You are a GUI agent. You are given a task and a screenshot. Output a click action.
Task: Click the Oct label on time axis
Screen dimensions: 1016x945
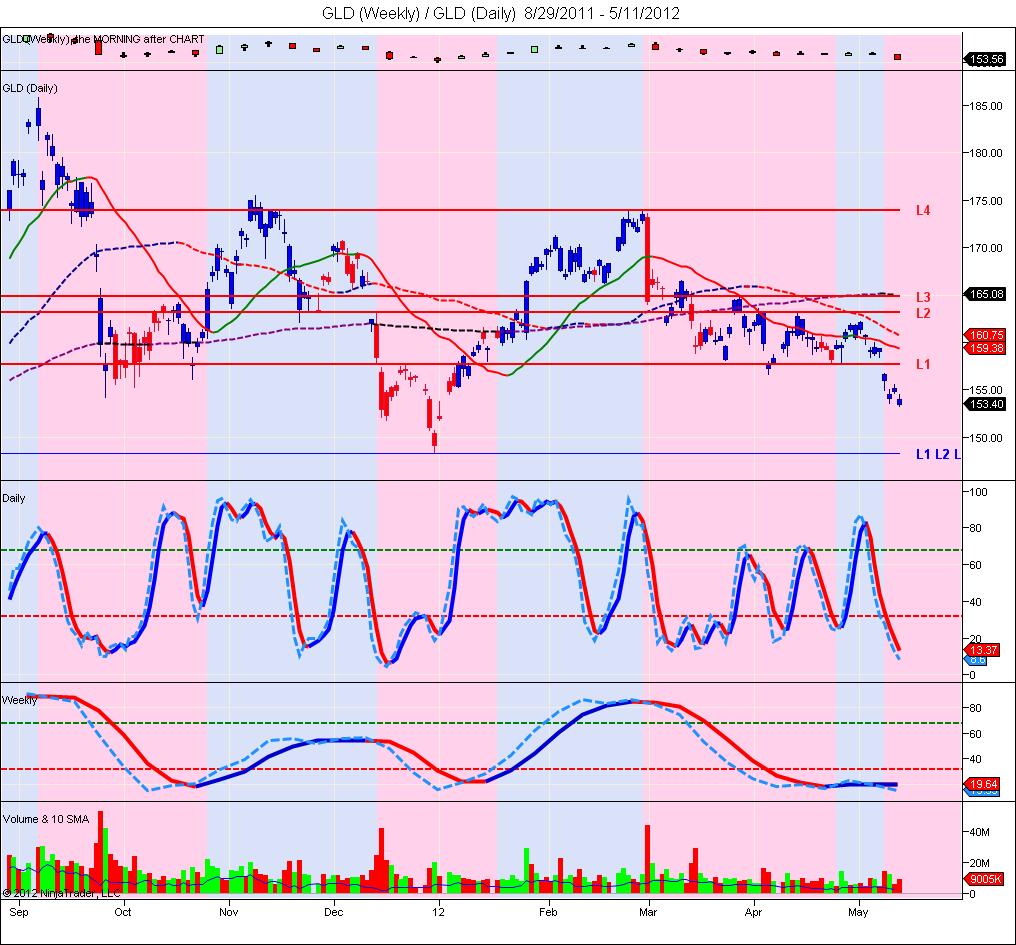tap(122, 913)
